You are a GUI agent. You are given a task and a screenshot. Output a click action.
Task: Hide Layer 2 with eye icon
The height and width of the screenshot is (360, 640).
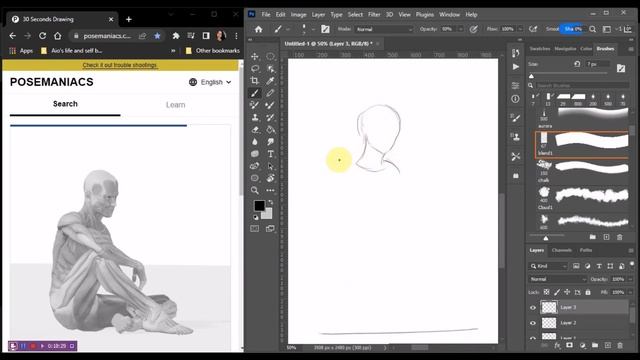(533, 323)
